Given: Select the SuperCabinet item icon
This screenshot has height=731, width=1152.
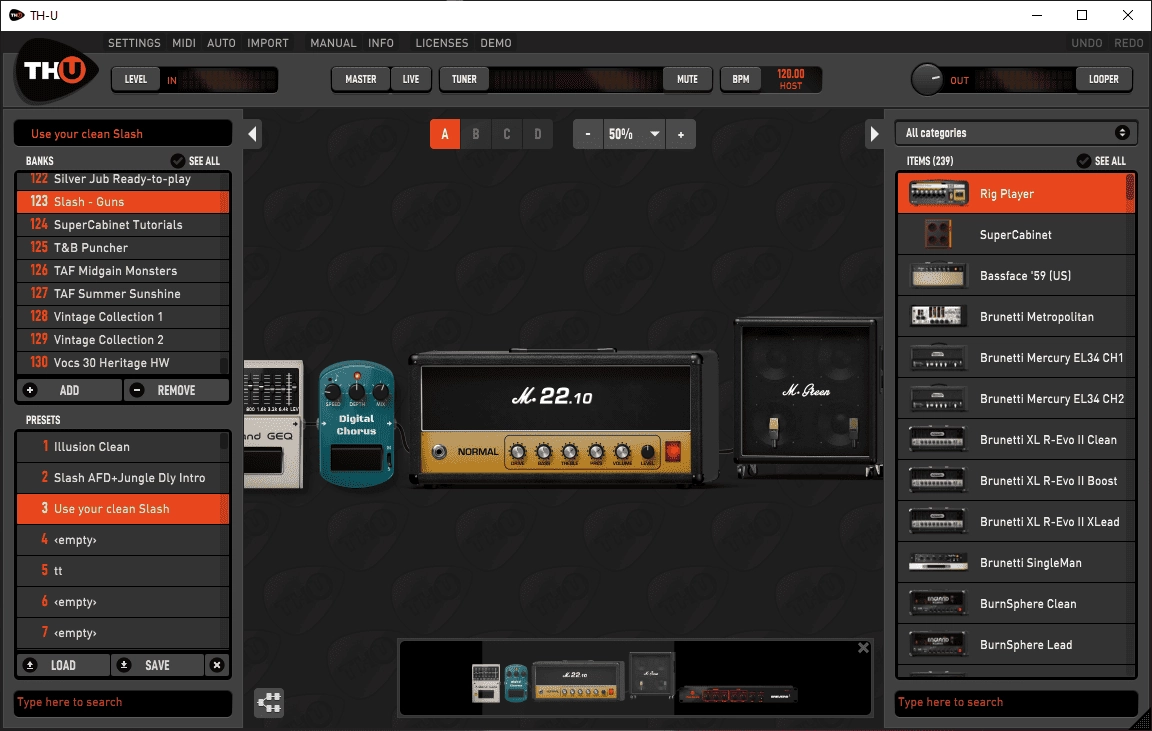Looking at the screenshot, I should [x=938, y=234].
